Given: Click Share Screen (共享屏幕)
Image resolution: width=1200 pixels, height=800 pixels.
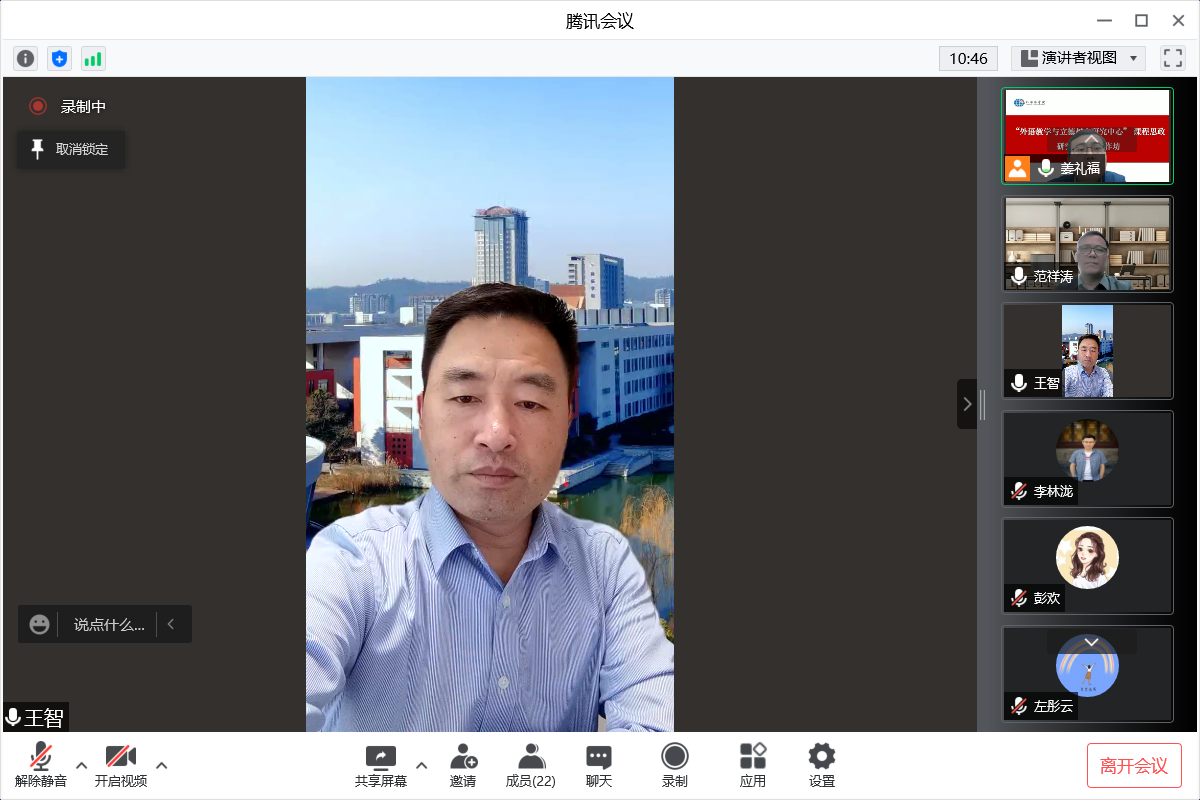Looking at the screenshot, I should (x=381, y=765).
